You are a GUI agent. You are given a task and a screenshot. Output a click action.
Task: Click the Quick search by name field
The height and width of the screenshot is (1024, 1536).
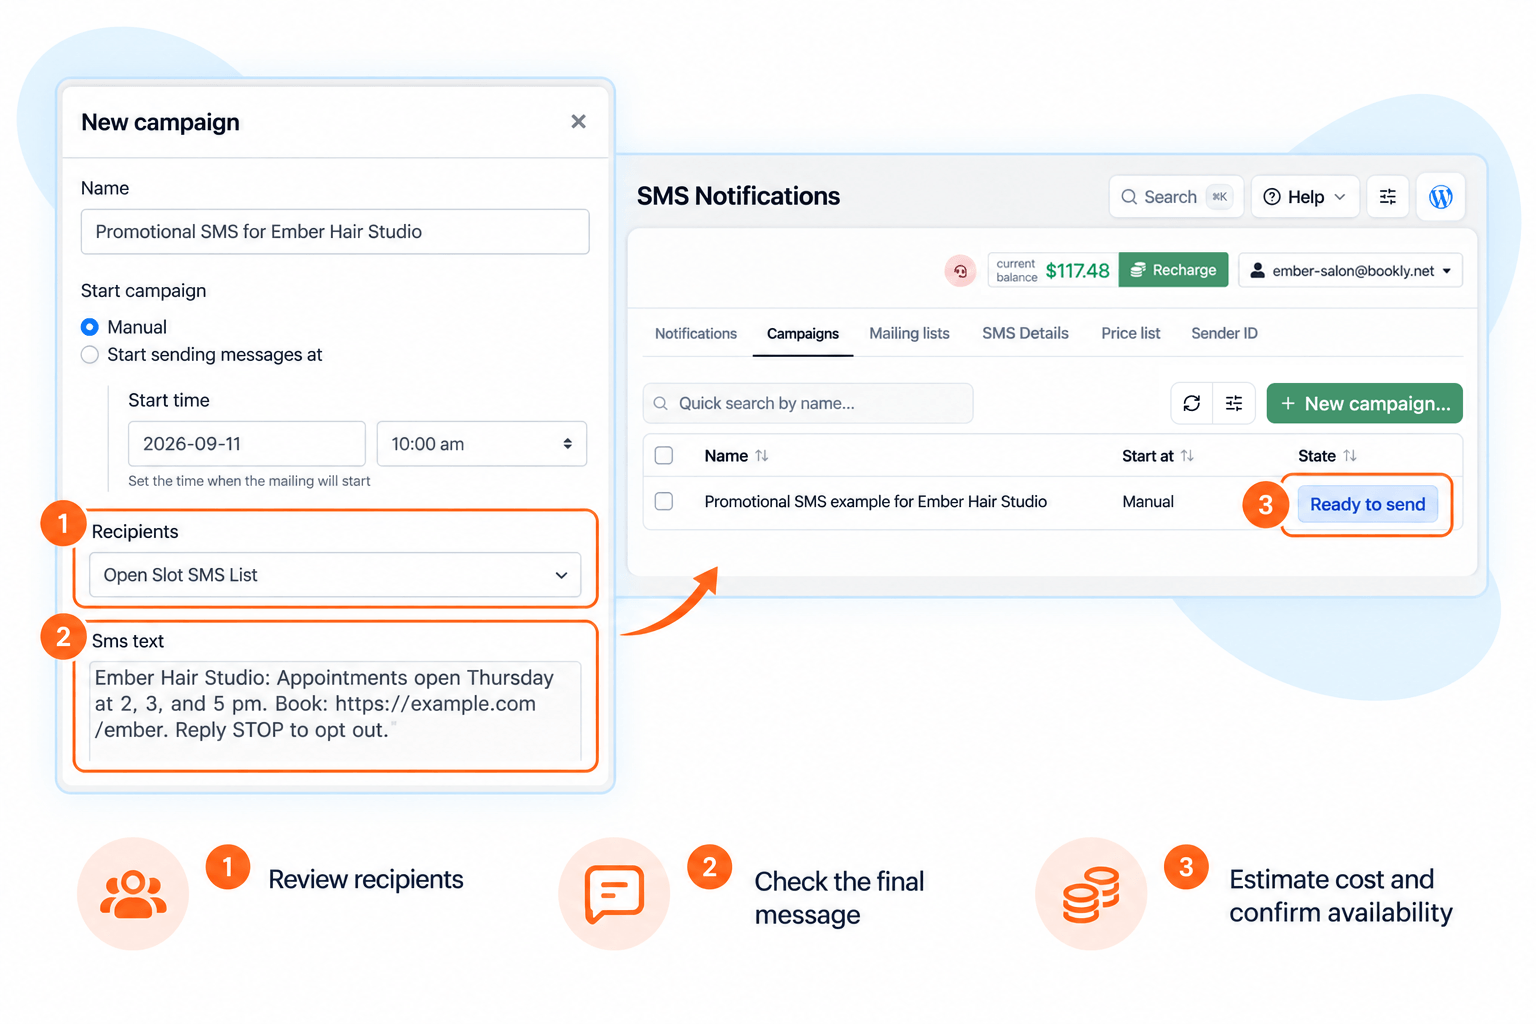pyautogui.click(x=808, y=403)
